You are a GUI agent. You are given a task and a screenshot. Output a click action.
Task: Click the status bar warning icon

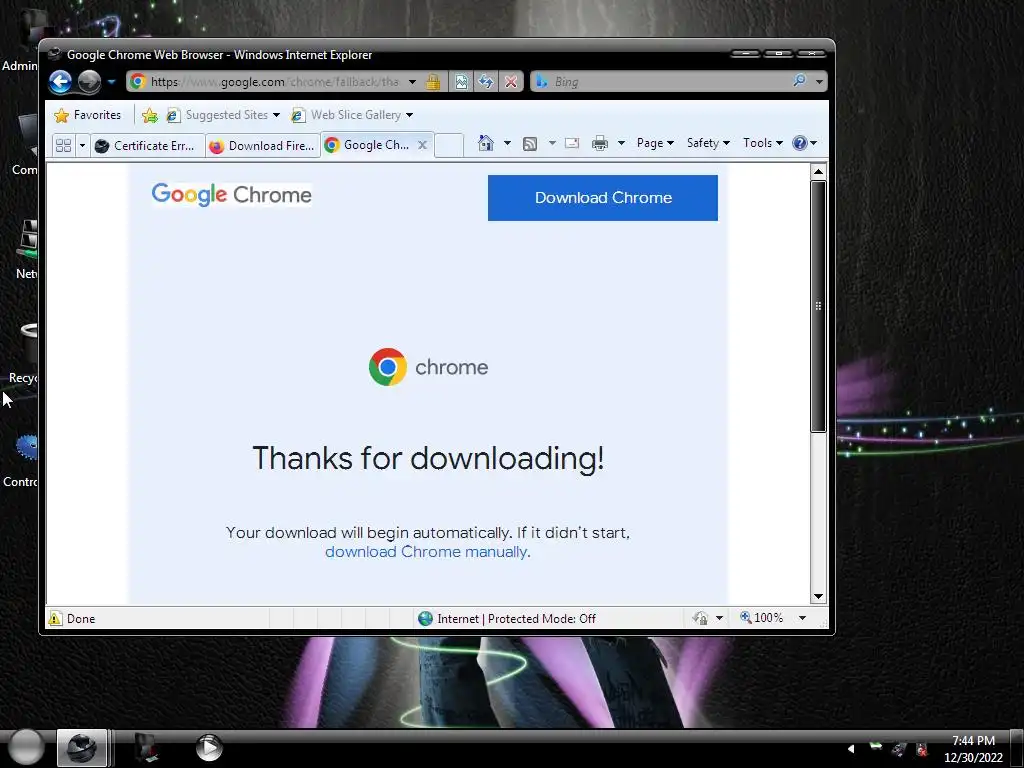(x=56, y=618)
